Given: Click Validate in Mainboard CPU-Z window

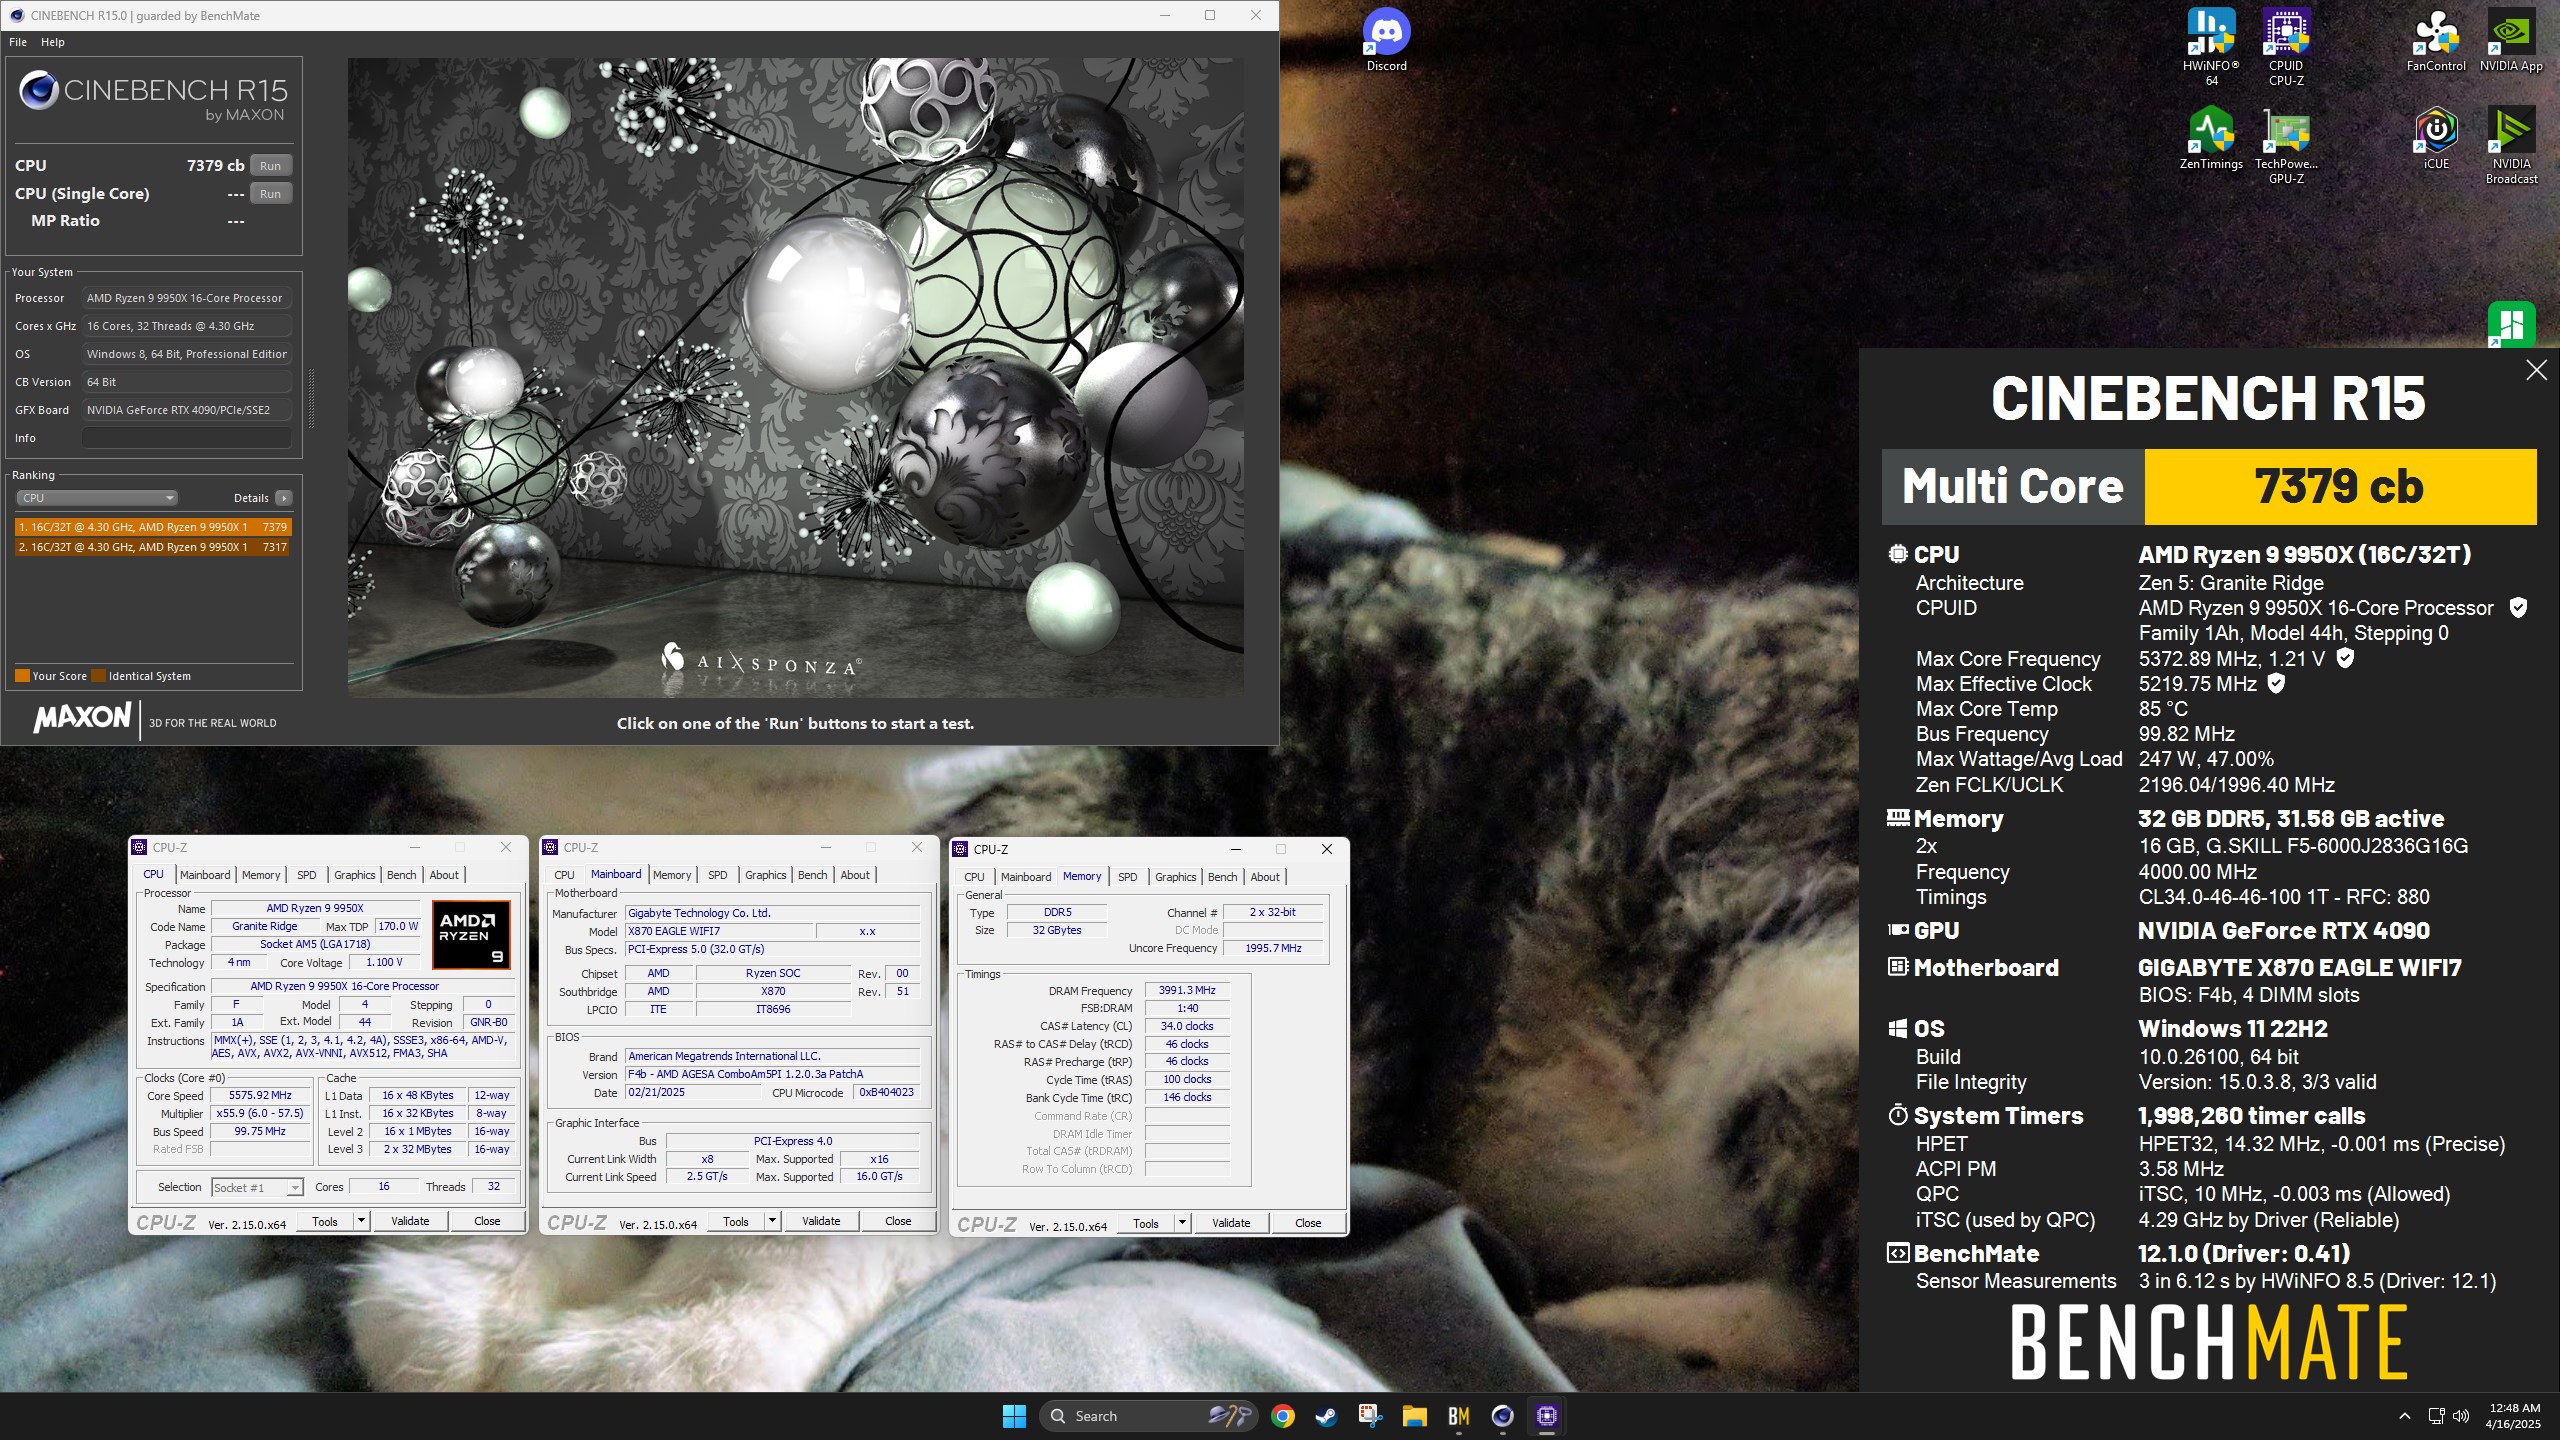Looking at the screenshot, I should [x=821, y=1221].
